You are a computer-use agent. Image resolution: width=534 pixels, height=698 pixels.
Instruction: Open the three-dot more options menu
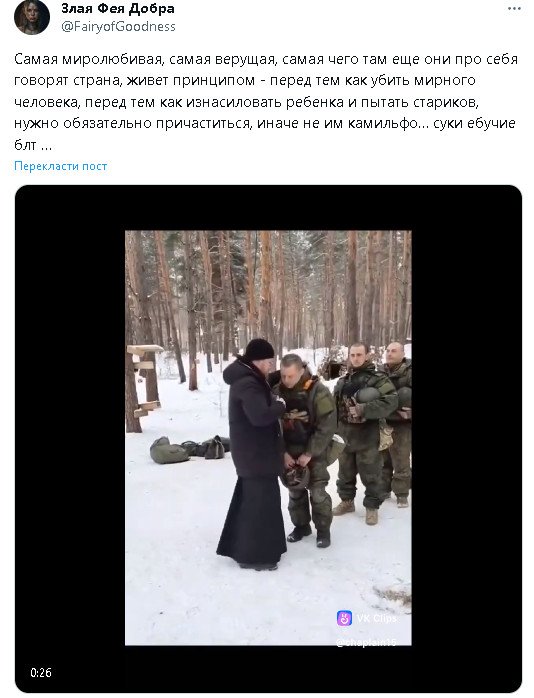click(x=514, y=9)
